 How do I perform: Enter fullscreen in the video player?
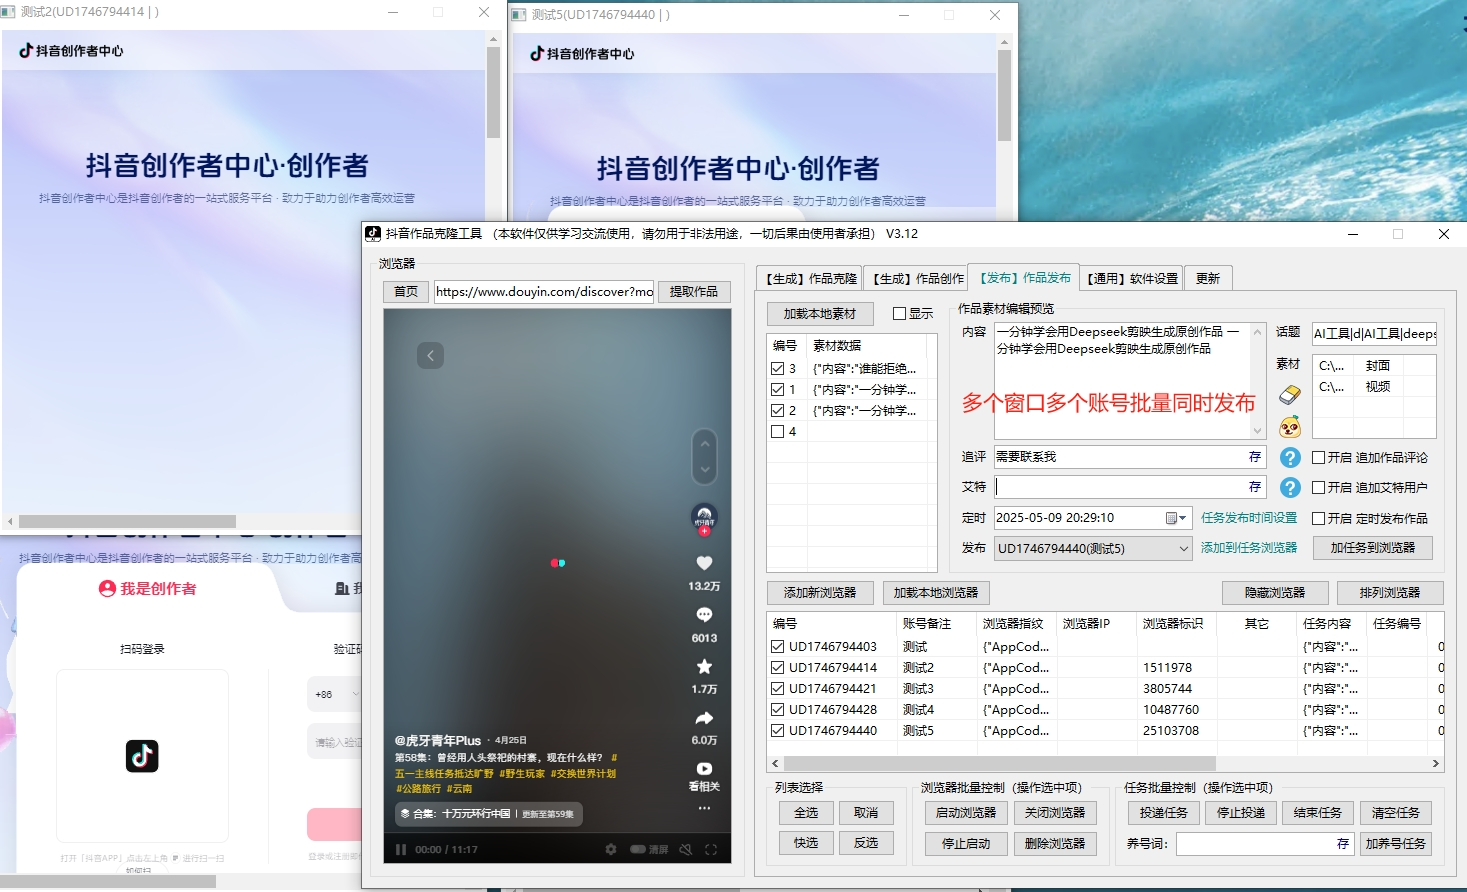(711, 848)
